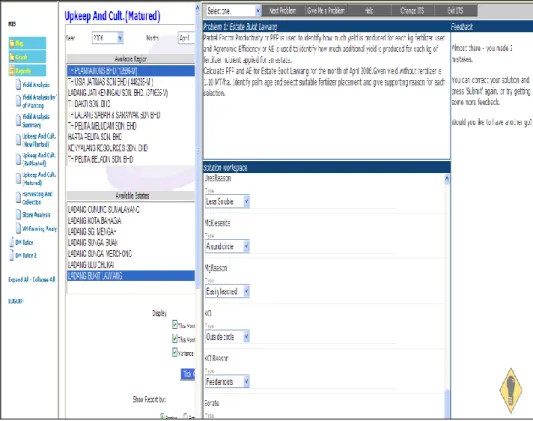Screen dimensions: 533x421
Task: Open Upkeep And Cult. (New Planted) report
Action: pos(39,140)
